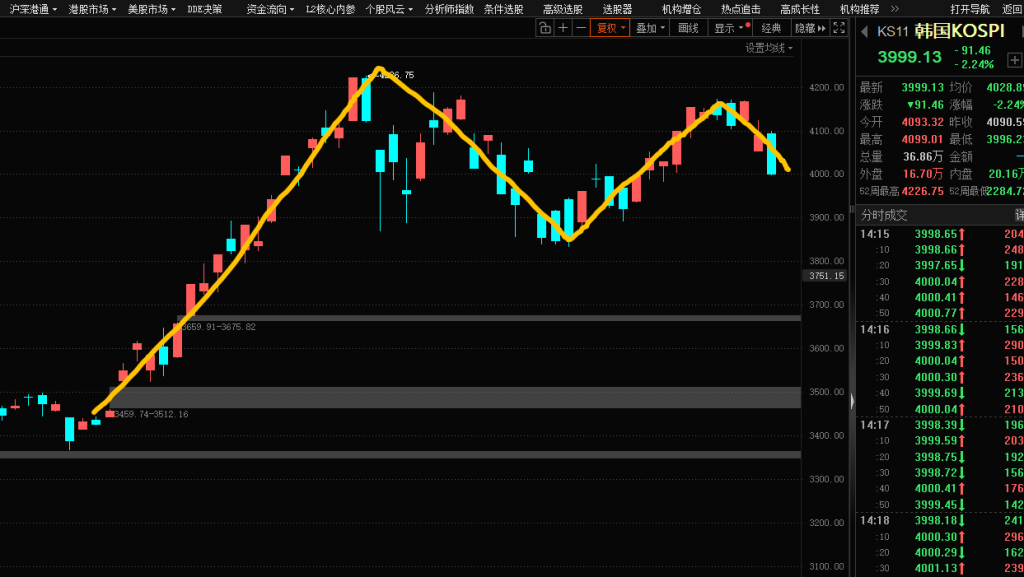The image size is (1024, 577).
Task: Click previous stock arrow beside KS11
Action: click(x=864, y=31)
